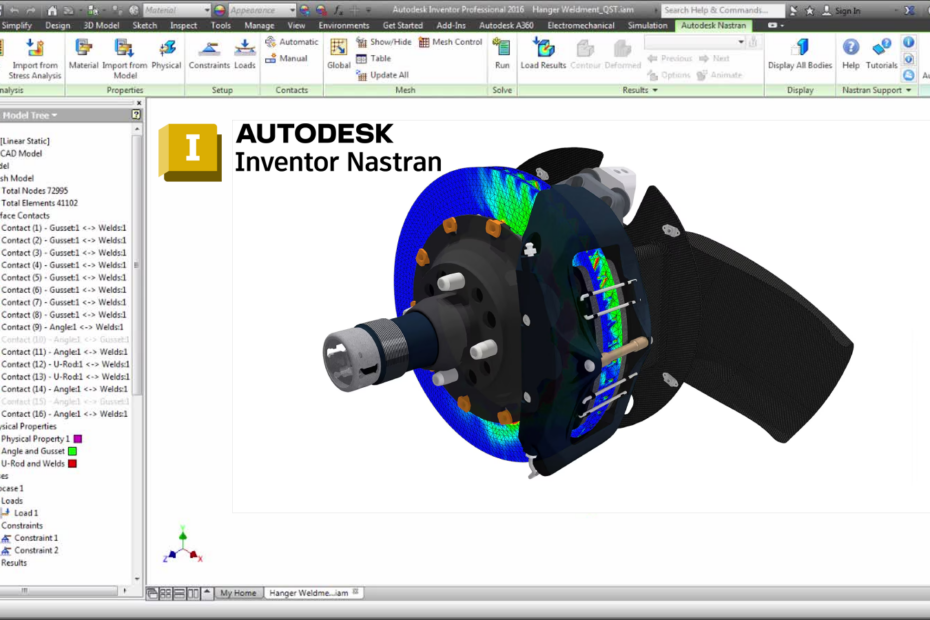This screenshot has width=930, height=620.
Task: Click the Load Results icon
Action: tap(543, 48)
